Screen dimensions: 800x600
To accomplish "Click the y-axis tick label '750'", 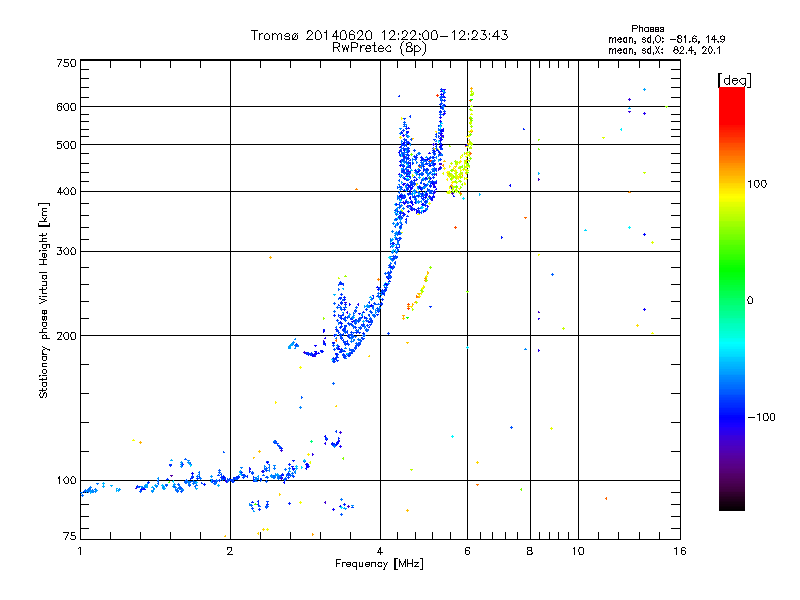I will click(67, 63).
